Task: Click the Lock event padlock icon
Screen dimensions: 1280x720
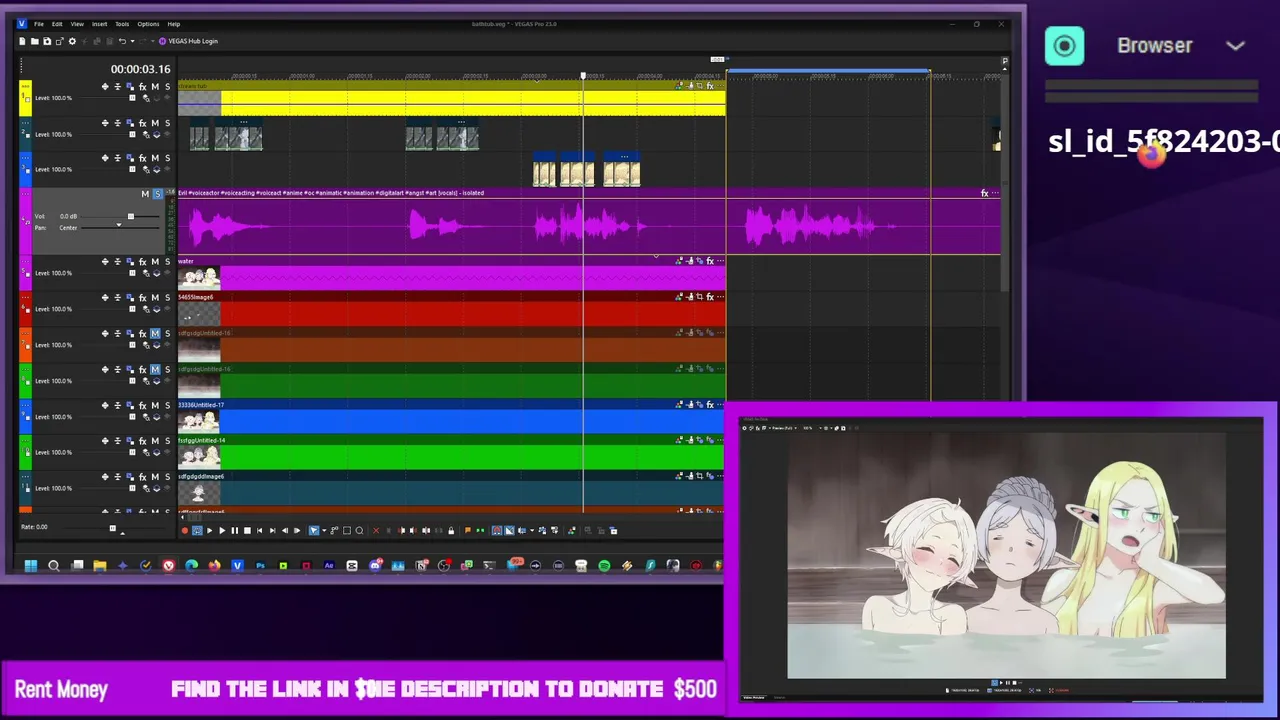Action: point(451,530)
